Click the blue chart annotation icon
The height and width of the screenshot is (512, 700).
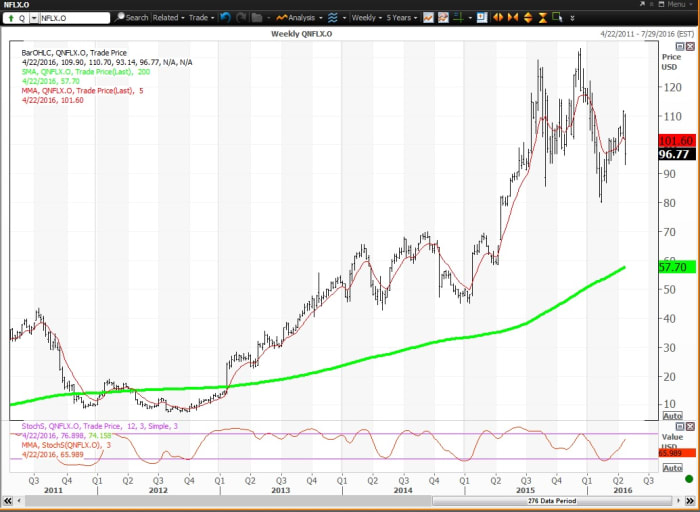point(482,18)
